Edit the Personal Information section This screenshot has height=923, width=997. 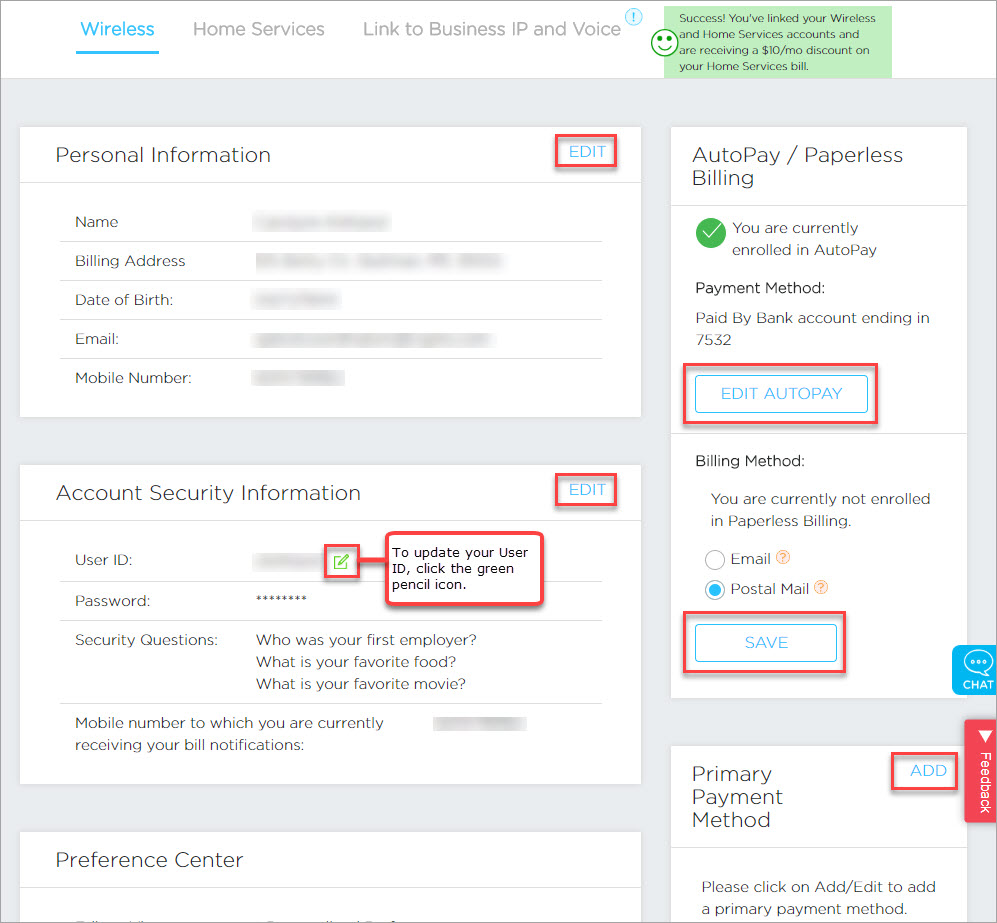pyautogui.click(x=587, y=152)
